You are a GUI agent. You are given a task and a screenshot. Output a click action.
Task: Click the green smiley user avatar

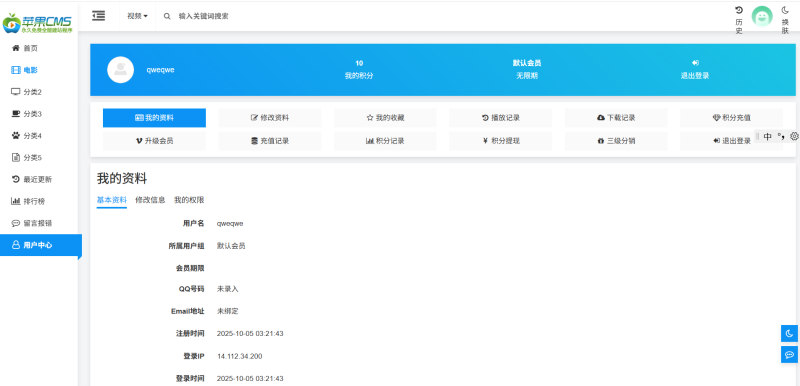[x=762, y=17]
